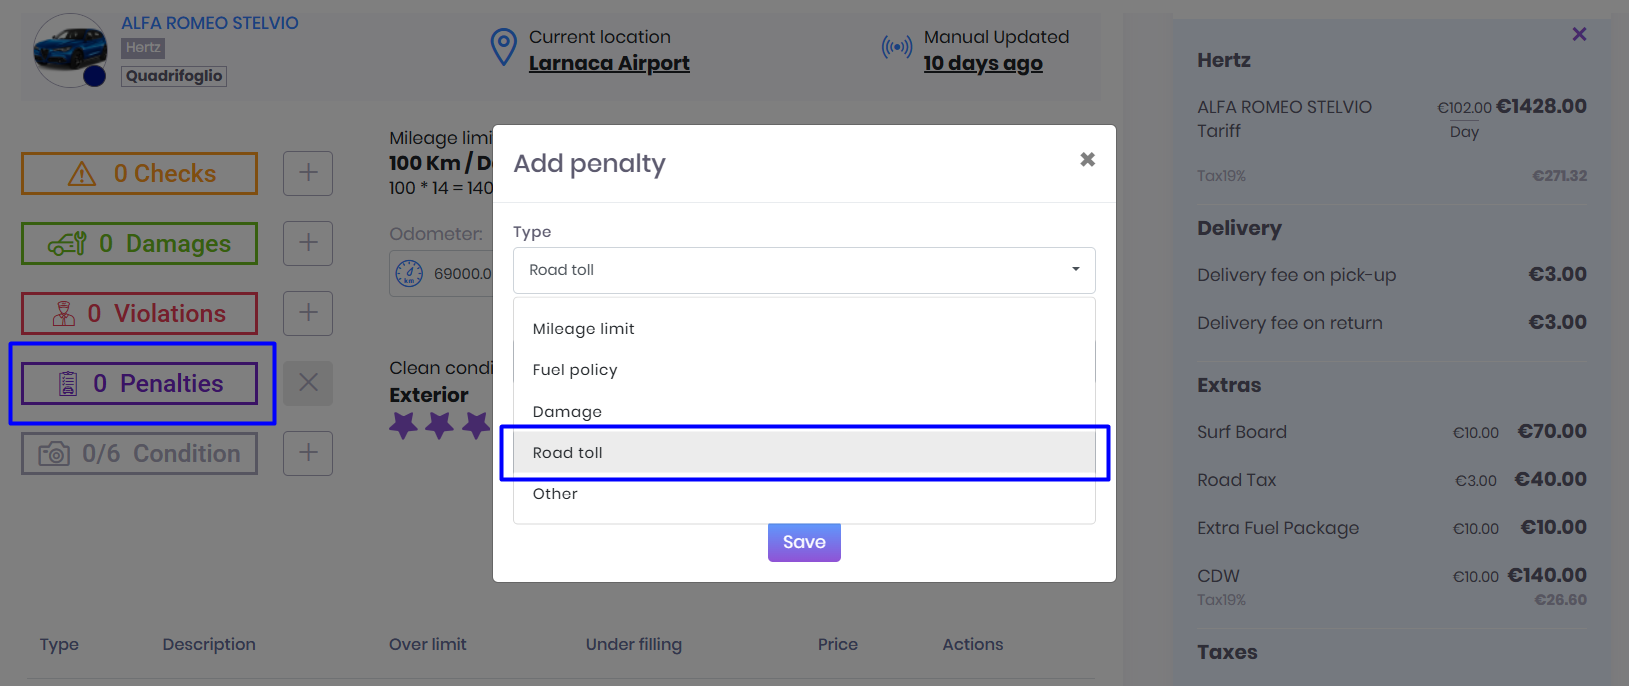1629x686 pixels.
Task: Click the X icon next to Penalties
Action: [308, 383]
